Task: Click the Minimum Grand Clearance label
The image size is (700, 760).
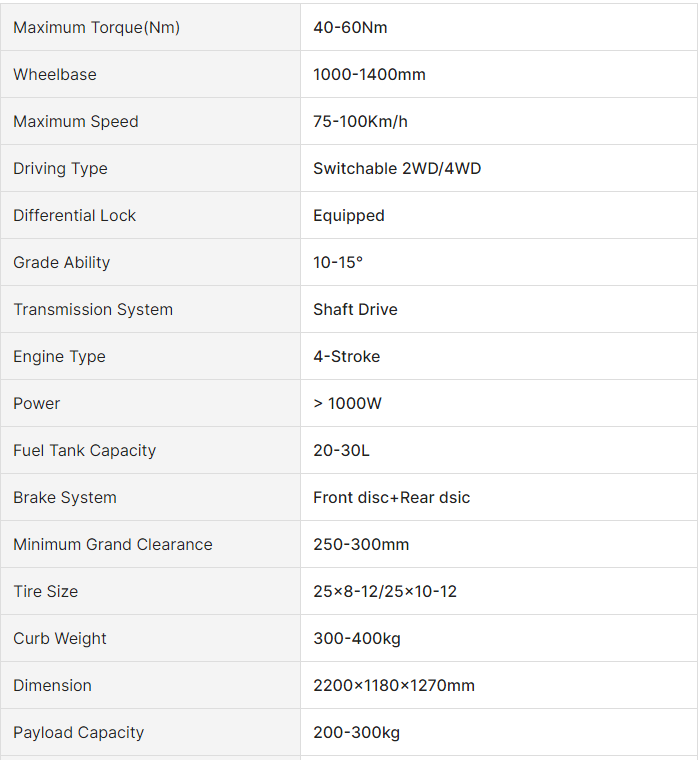Action: [x=113, y=545]
